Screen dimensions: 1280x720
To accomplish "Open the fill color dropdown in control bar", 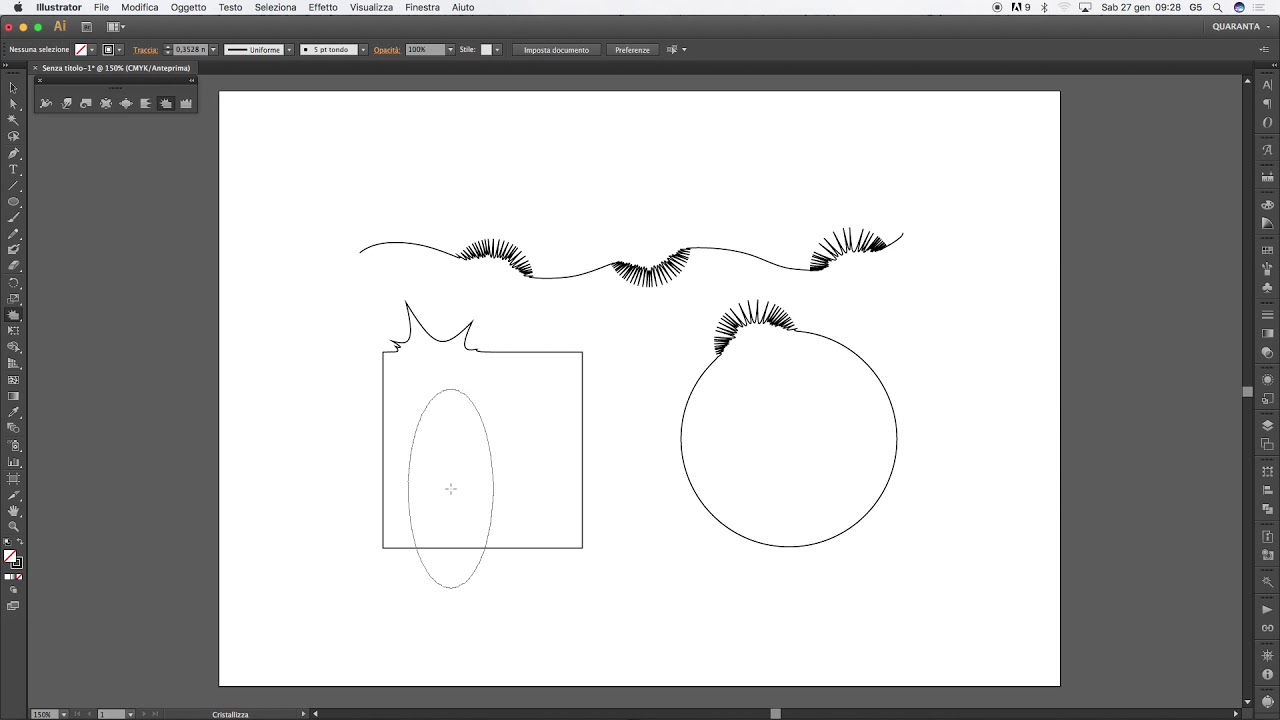I will tap(92, 49).
